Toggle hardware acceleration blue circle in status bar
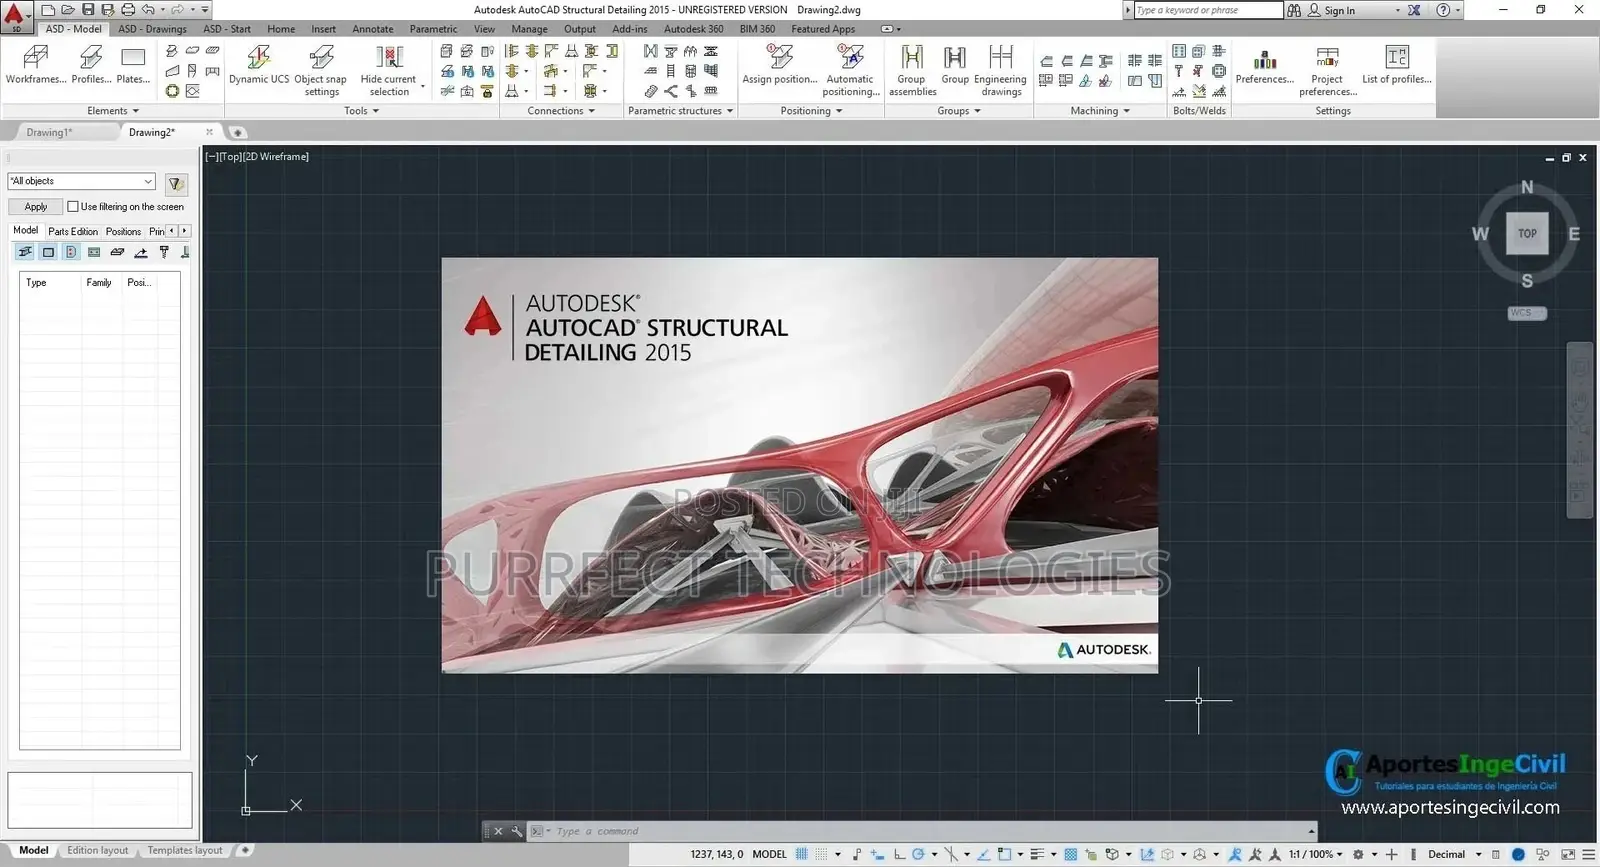This screenshot has height=867, width=1600. tap(1518, 854)
